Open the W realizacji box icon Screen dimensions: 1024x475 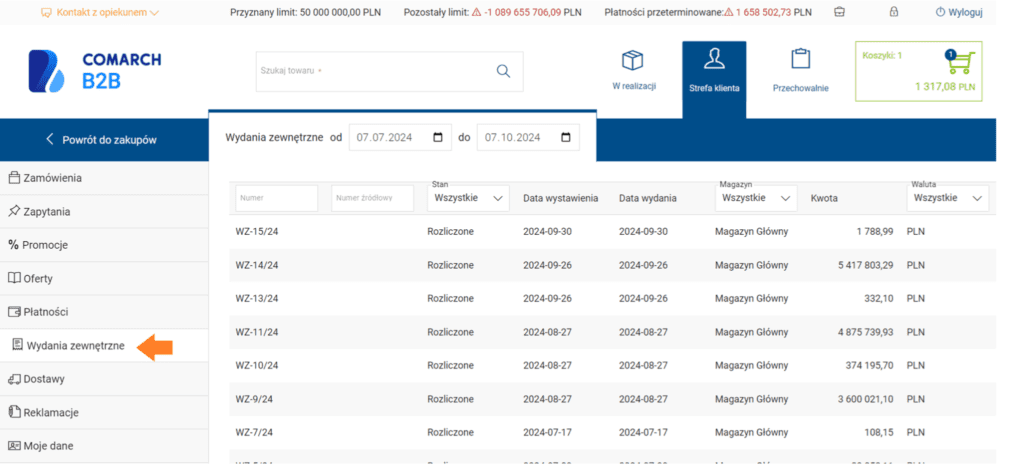pyautogui.click(x=633, y=61)
